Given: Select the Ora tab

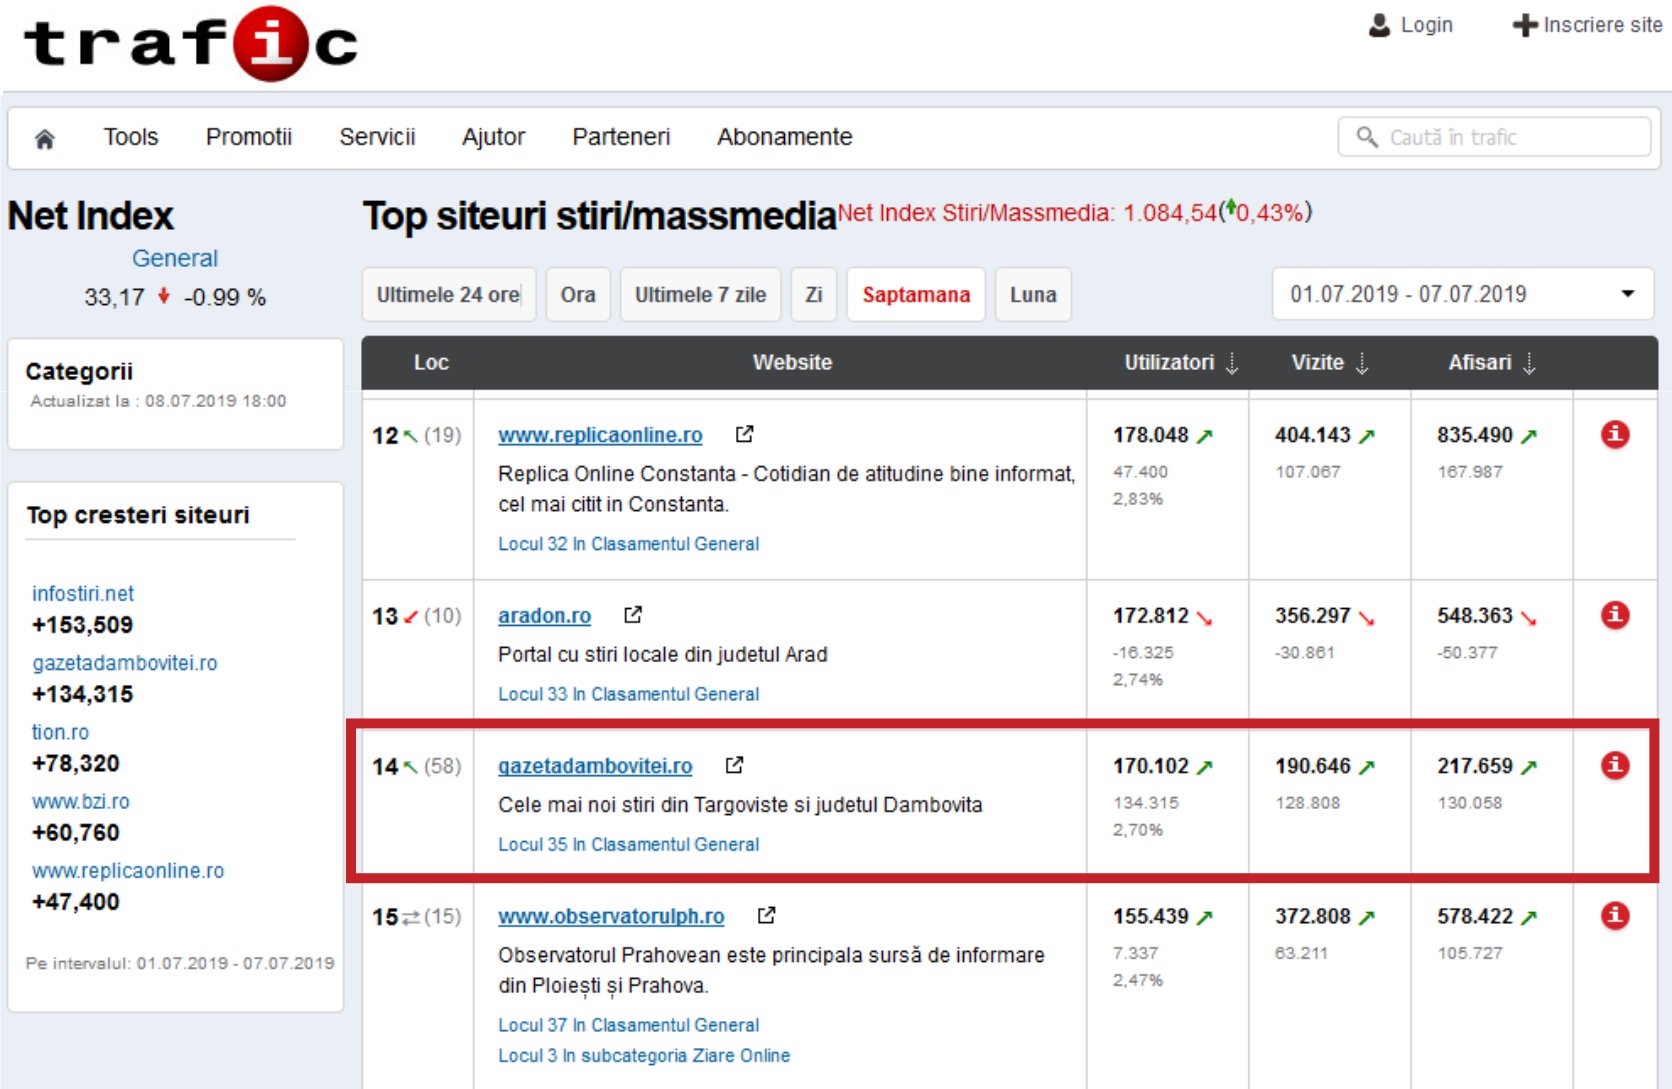Looking at the screenshot, I should 578,295.
